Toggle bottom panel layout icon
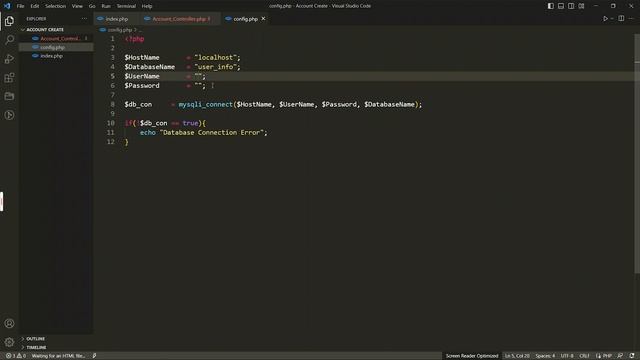 tap(561, 6)
